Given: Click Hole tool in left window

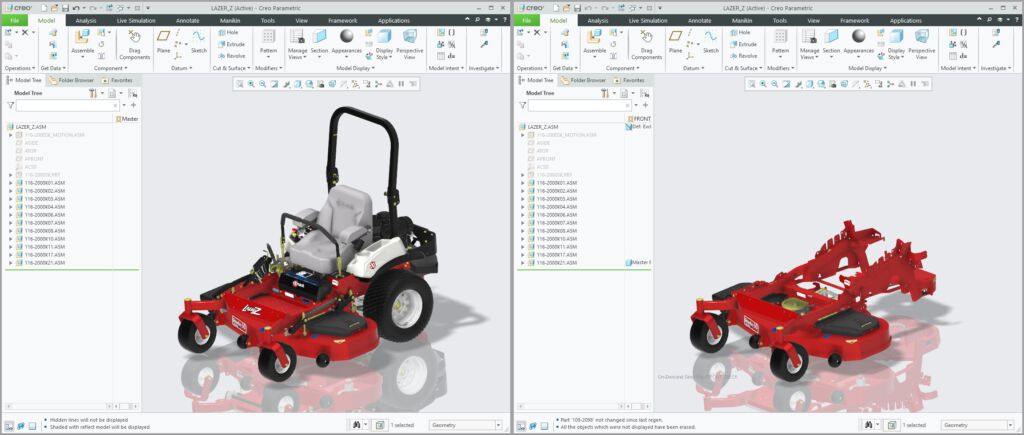Looking at the screenshot, I should (228, 33).
